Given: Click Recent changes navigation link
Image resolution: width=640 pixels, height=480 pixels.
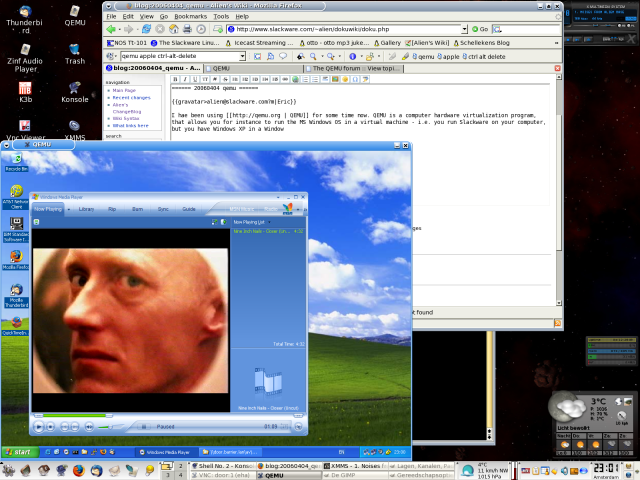Looking at the screenshot, I should click(x=131, y=98).
